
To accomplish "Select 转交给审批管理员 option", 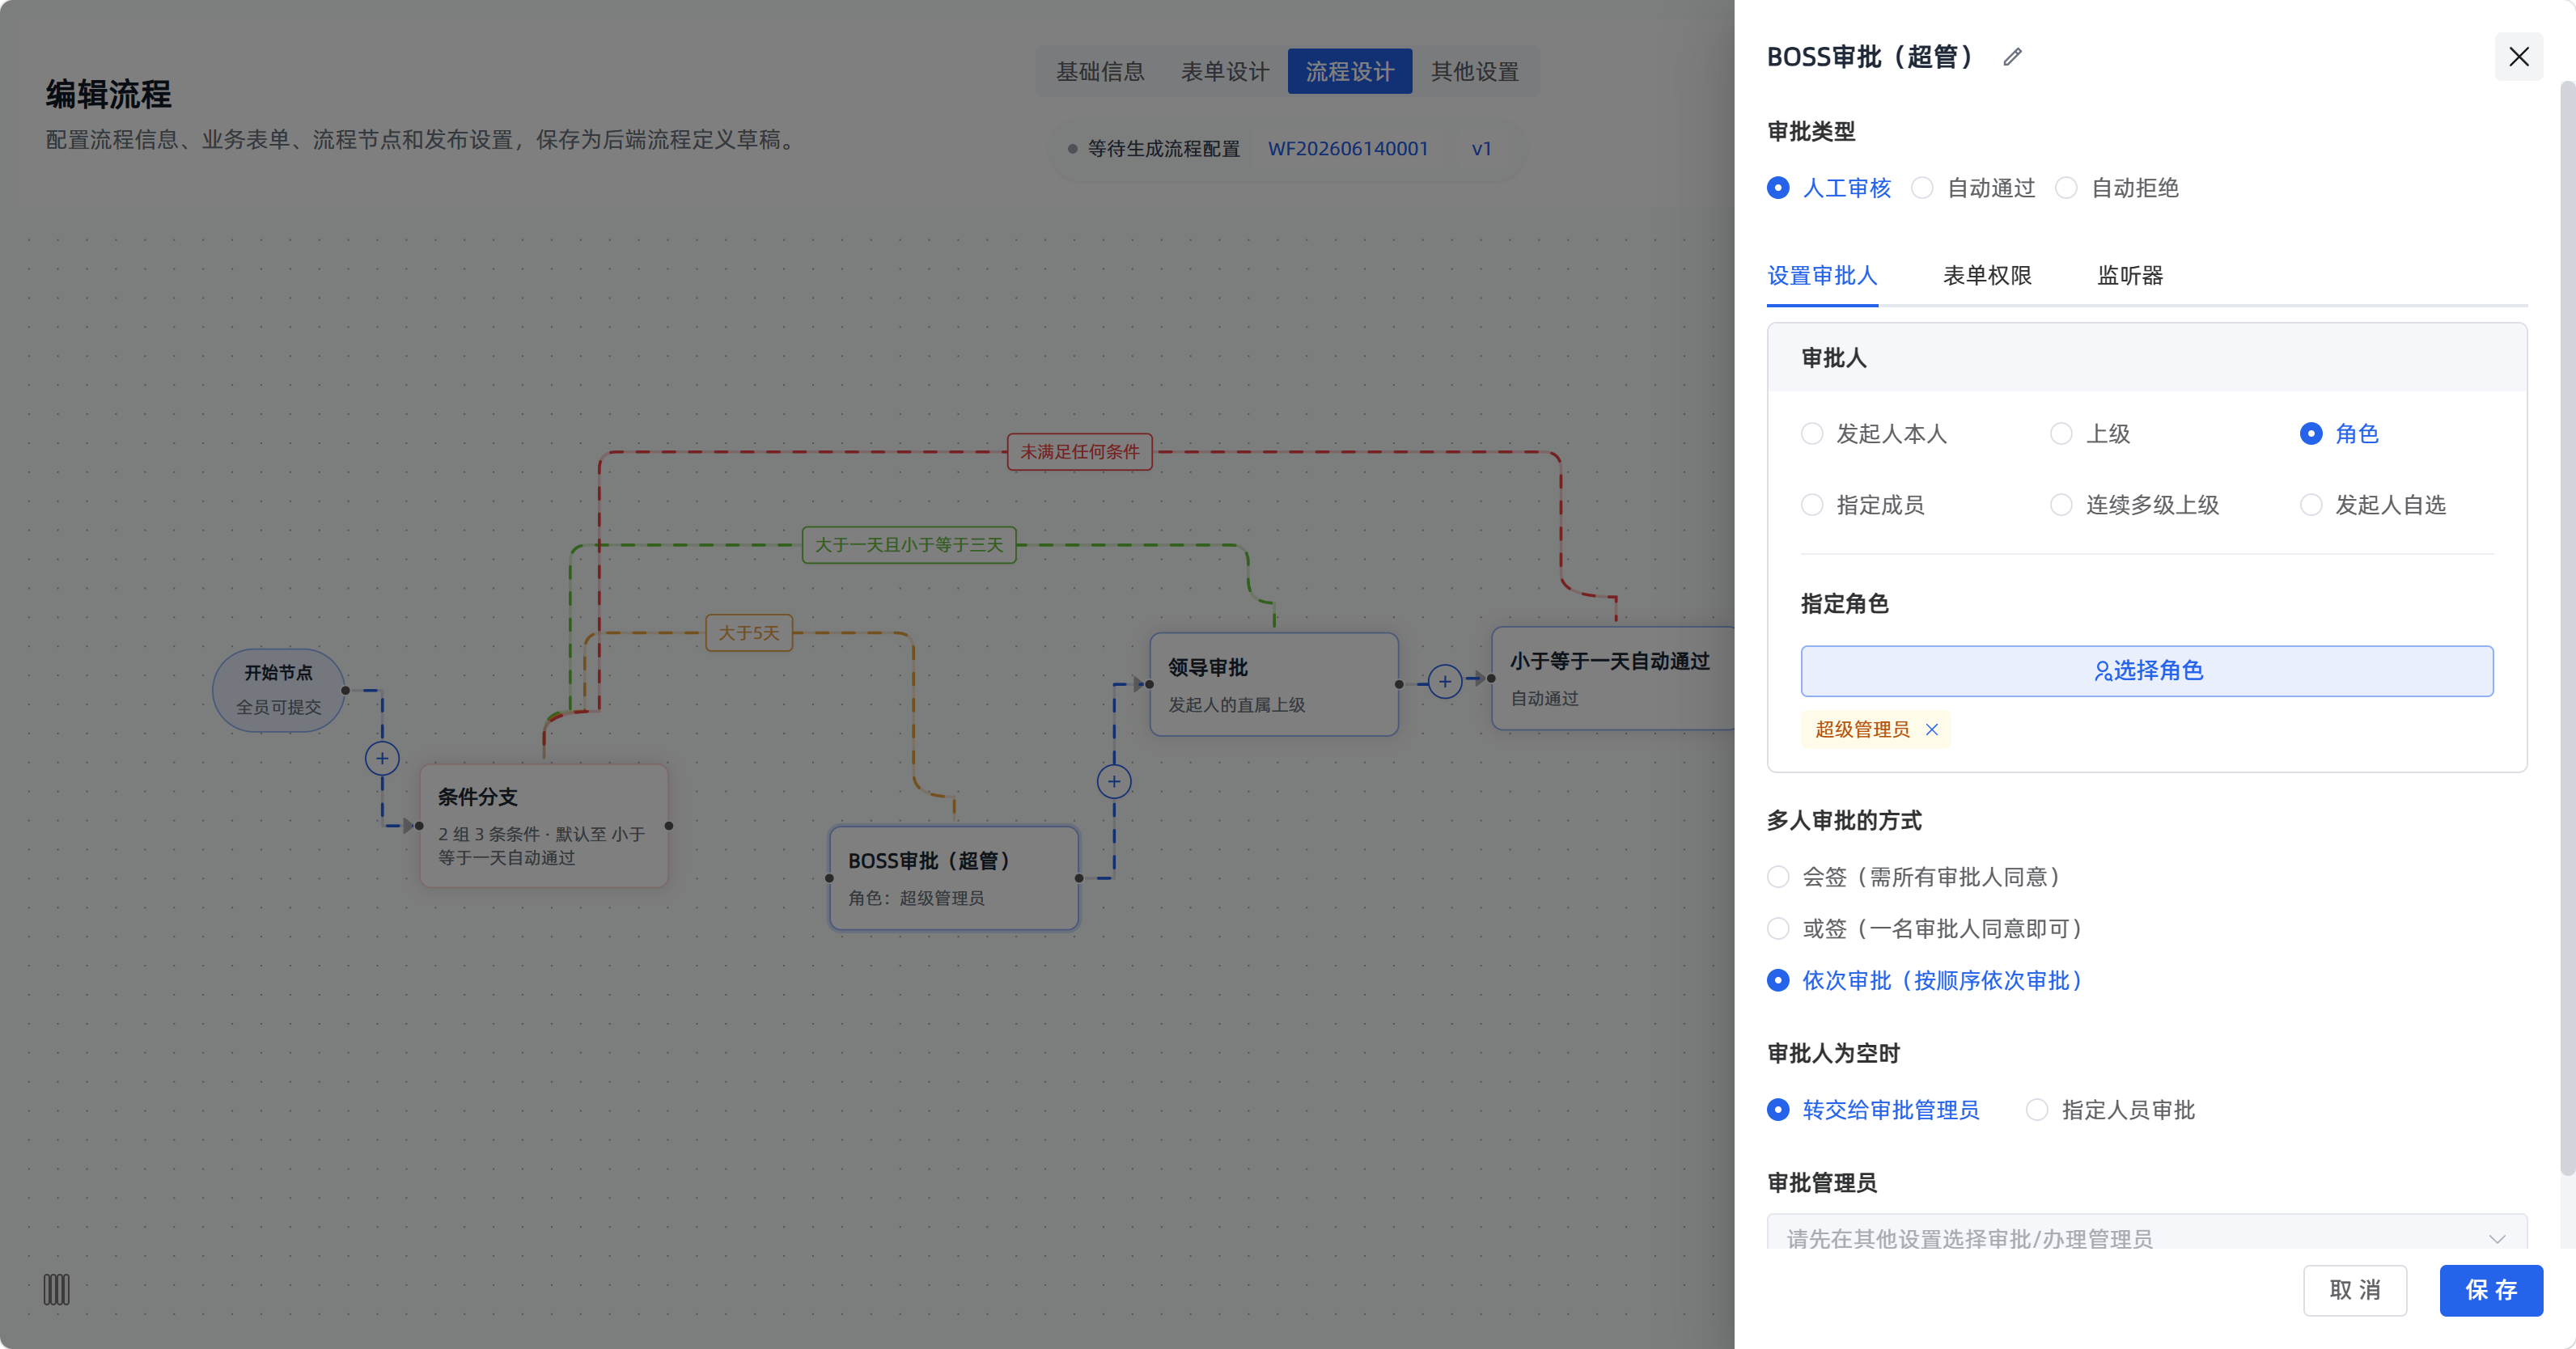I will point(1873,1110).
